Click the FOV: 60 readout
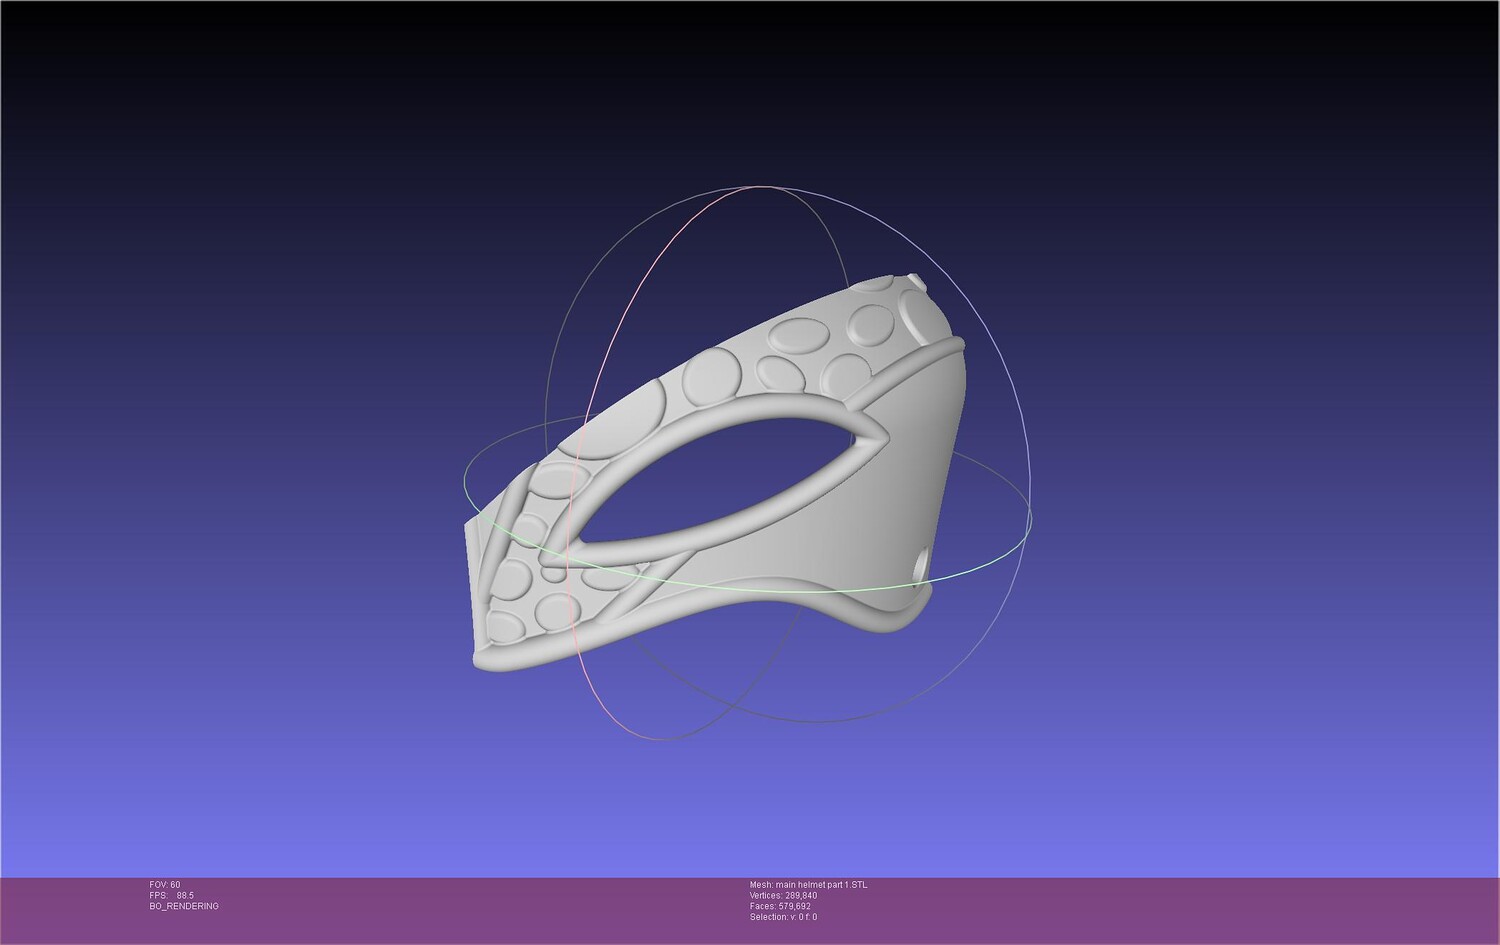 tap(165, 885)
